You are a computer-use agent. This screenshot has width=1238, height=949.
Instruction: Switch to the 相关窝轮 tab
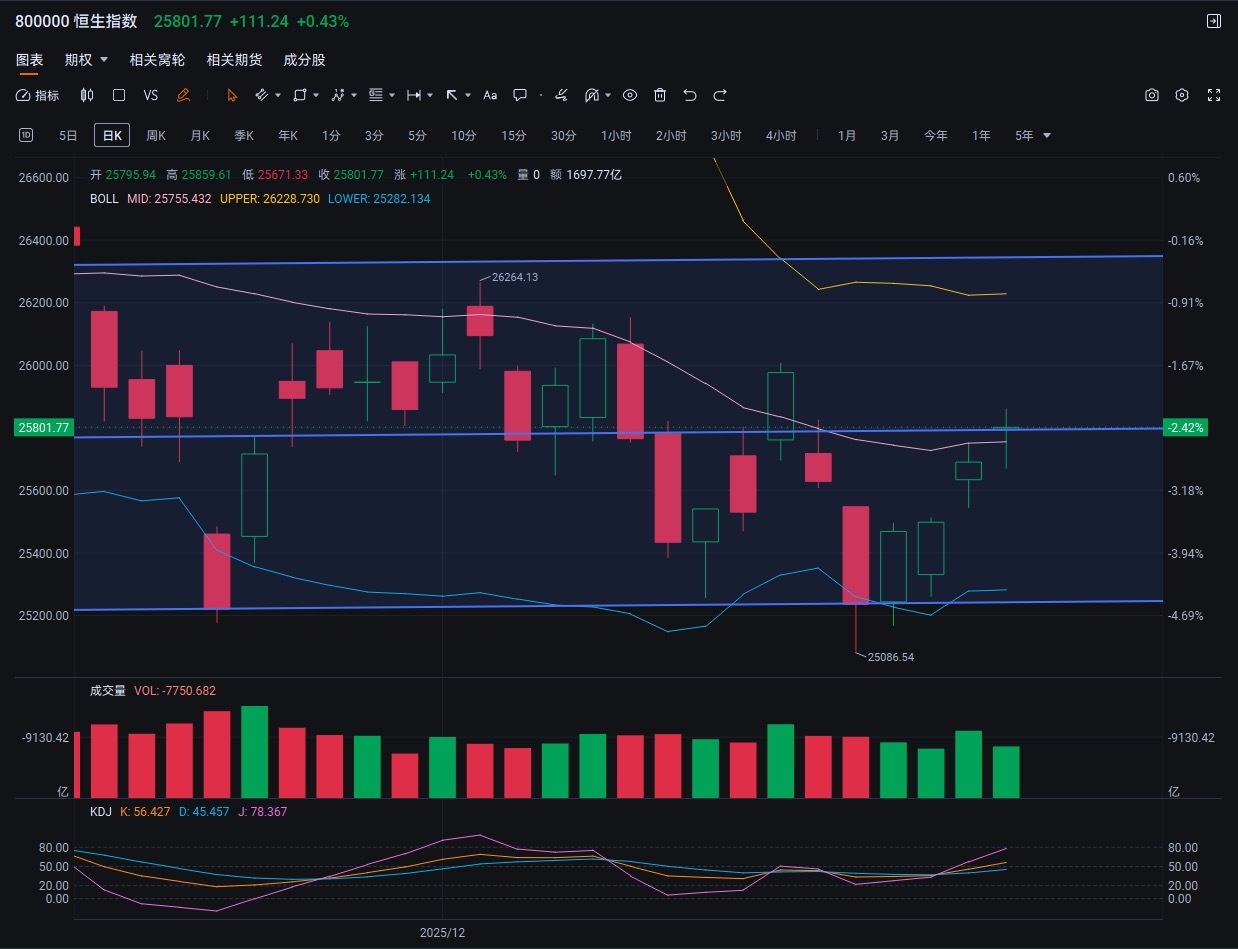click(157, 60)
